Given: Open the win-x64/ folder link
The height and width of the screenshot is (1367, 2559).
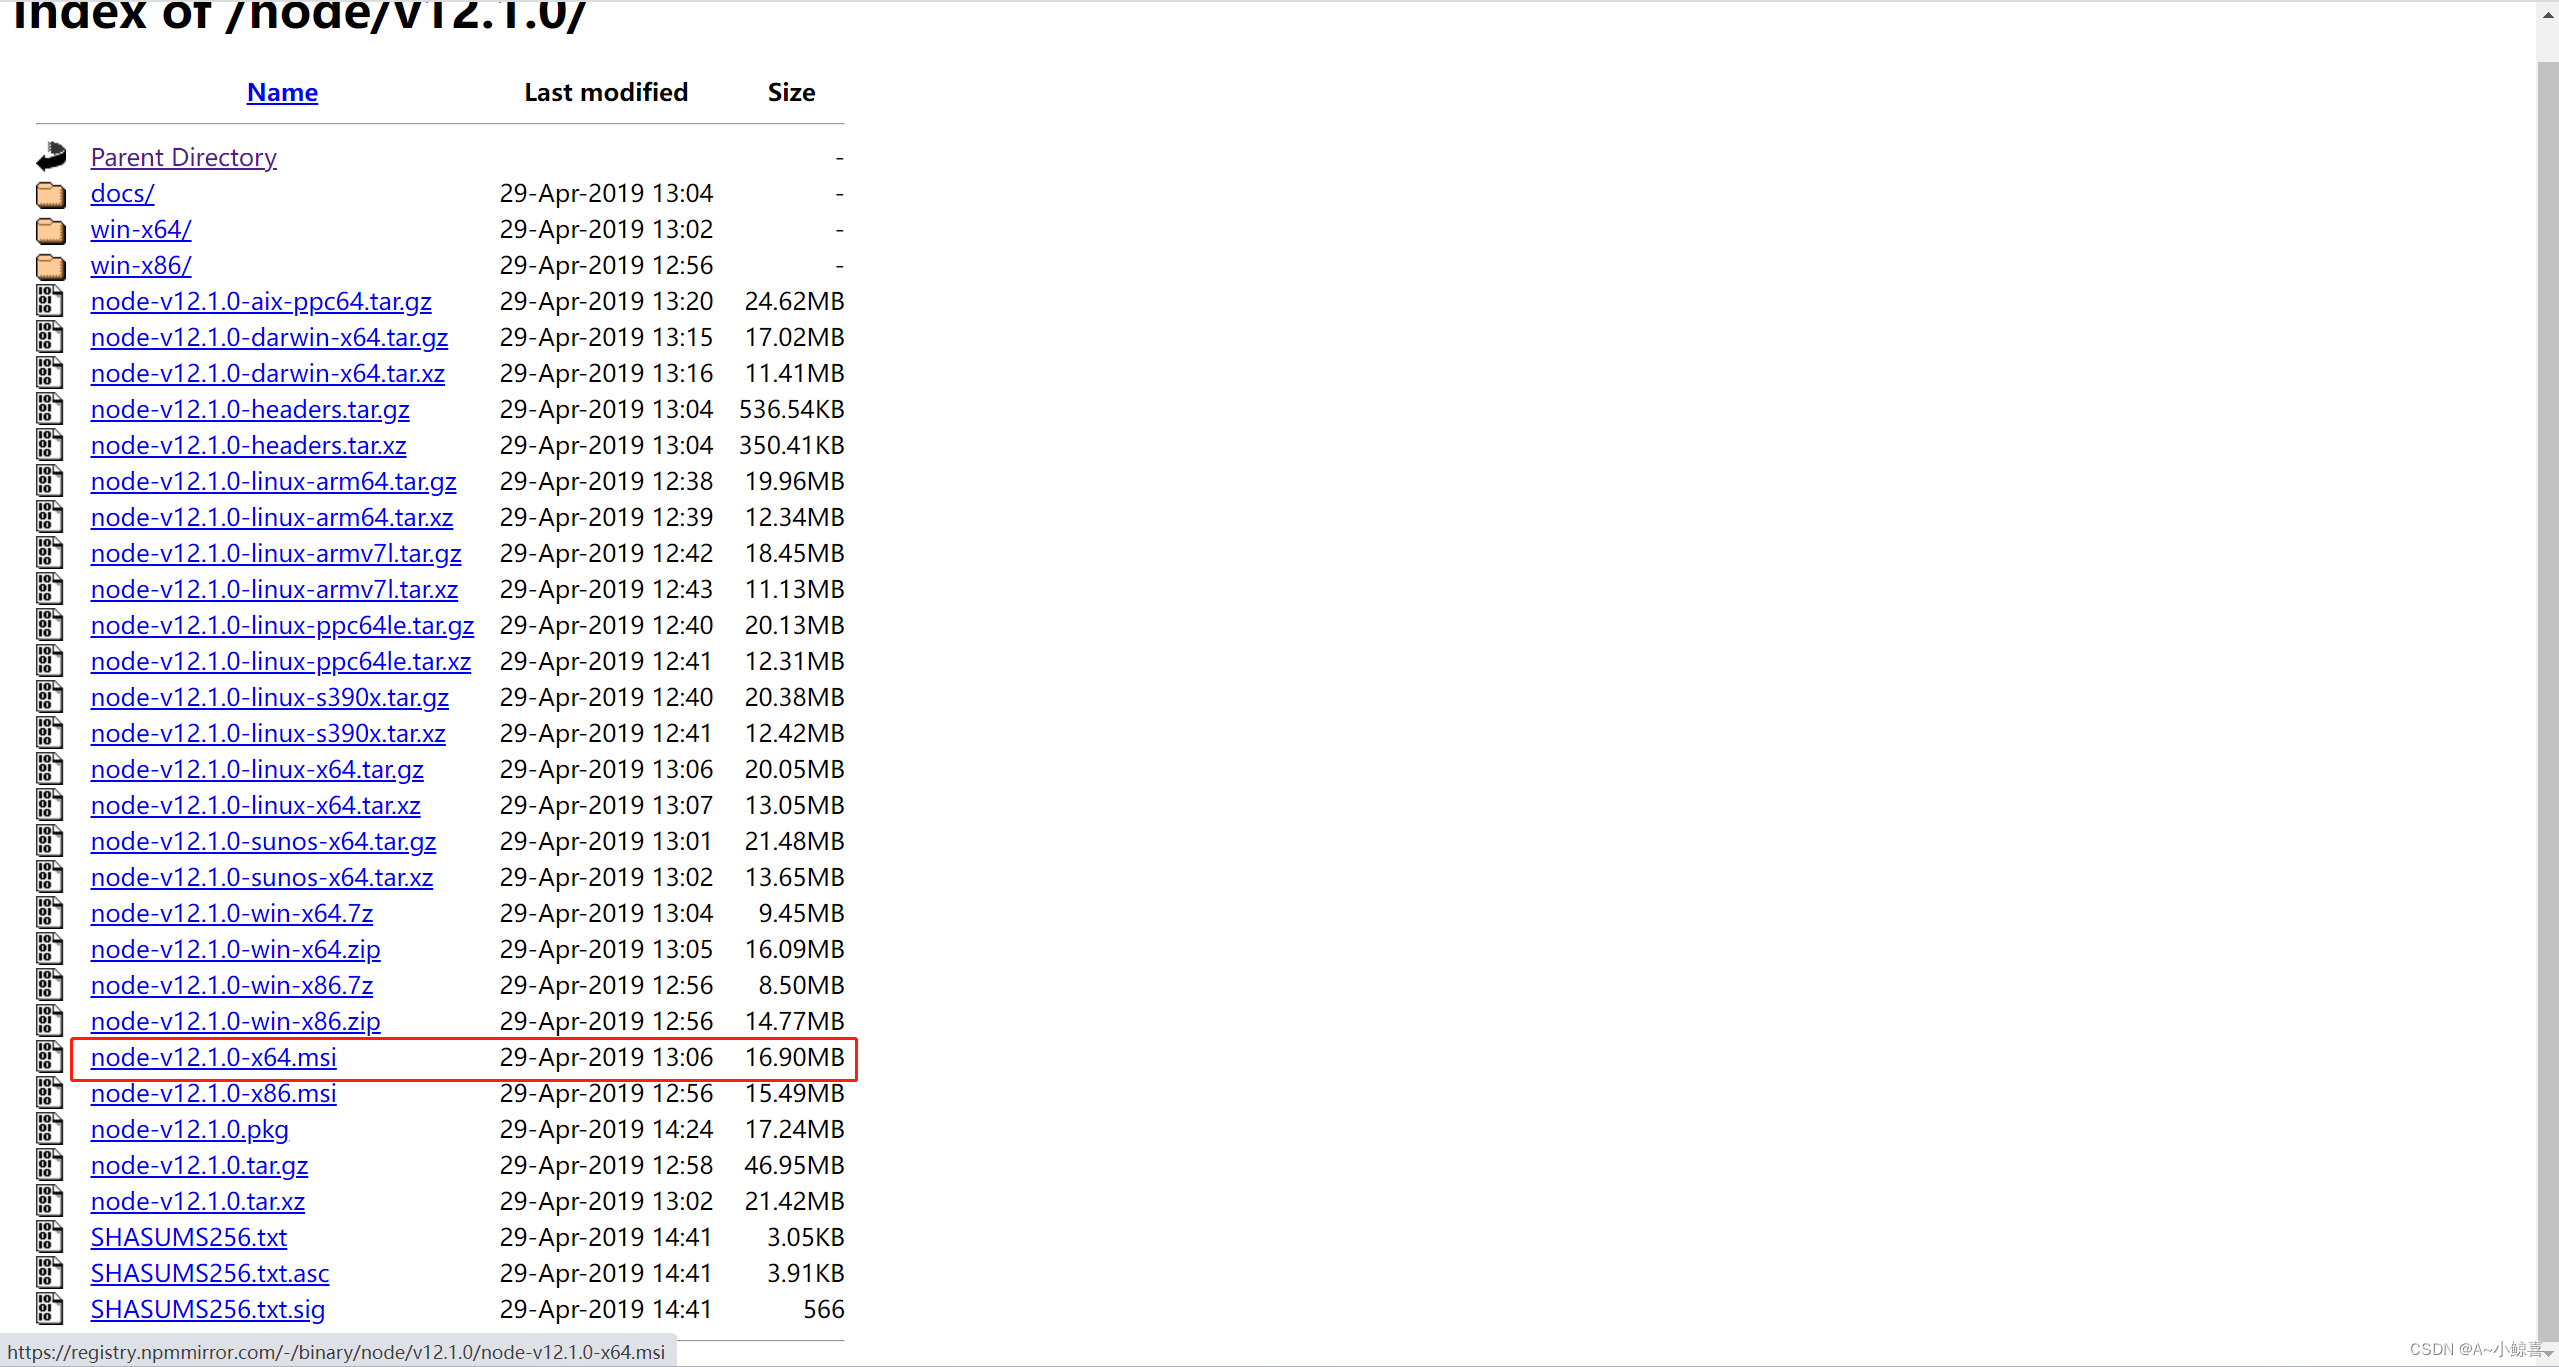Looking at the screenshot, I should click(141, 230).
